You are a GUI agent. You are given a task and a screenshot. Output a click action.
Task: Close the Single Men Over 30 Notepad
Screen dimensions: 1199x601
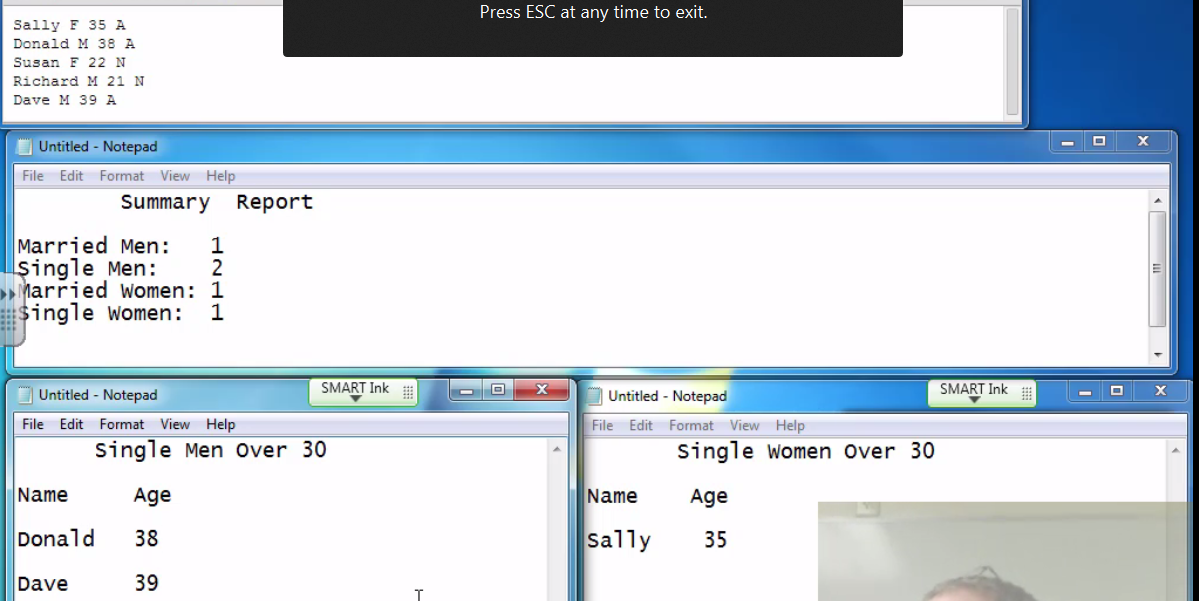coord(542,390)
